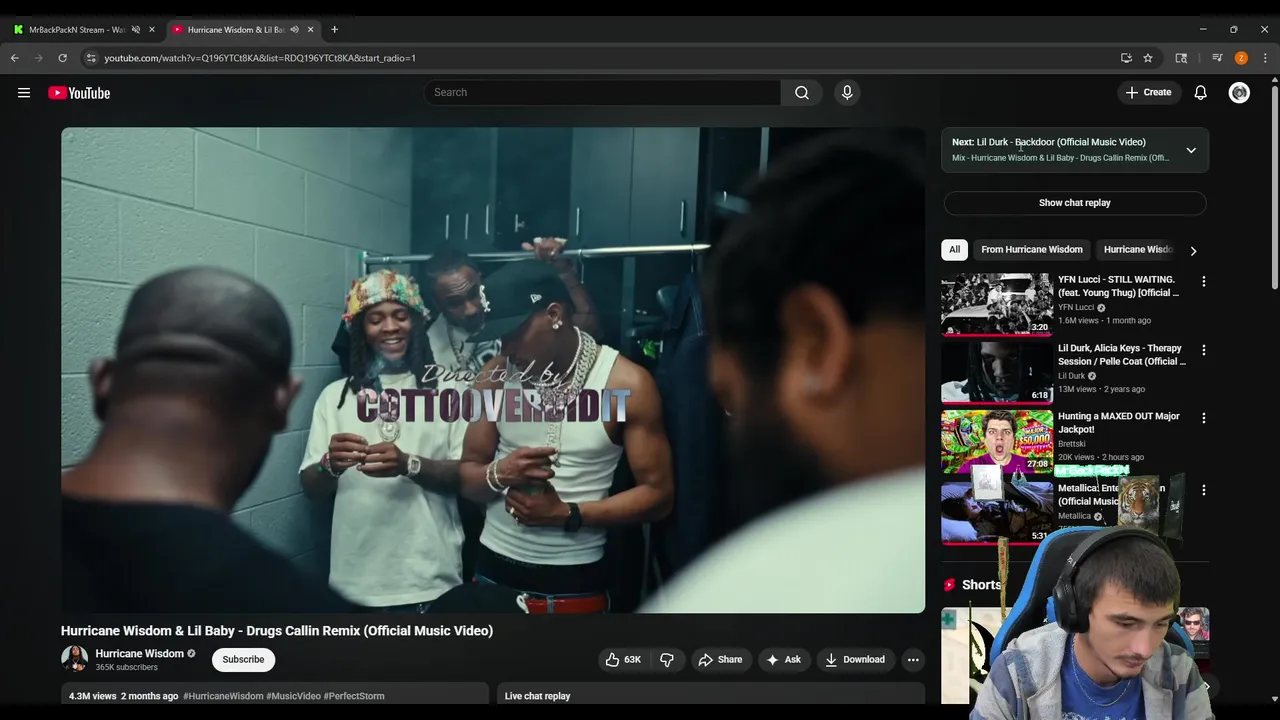Close the MrBackPackN Stream tab
The width and height of the screenshot is (1280, 720).
tap(152, 30)
